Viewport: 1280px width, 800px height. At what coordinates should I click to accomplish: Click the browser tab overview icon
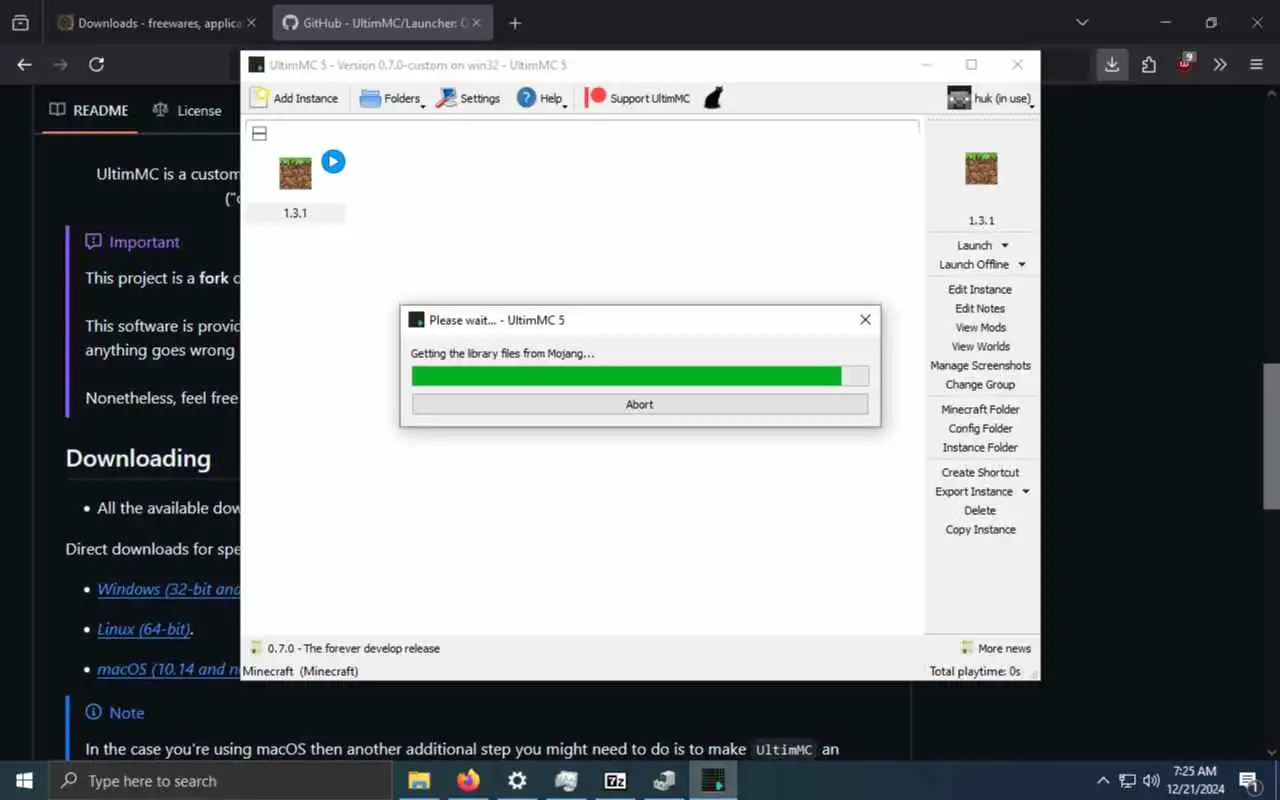point(20,23)
